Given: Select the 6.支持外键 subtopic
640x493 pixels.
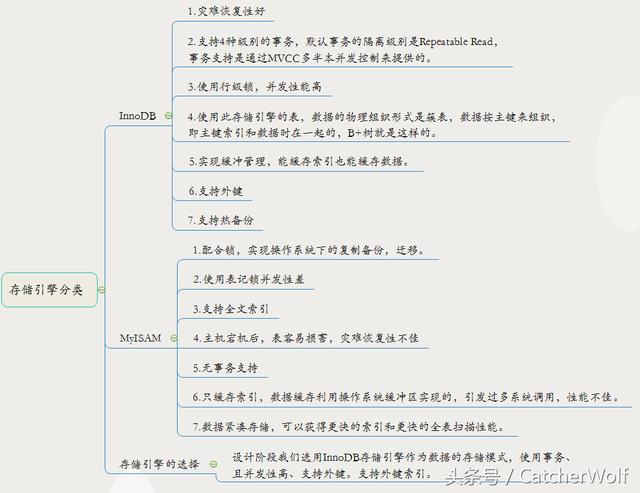Looking at the screenshot, I should (216, 190).
